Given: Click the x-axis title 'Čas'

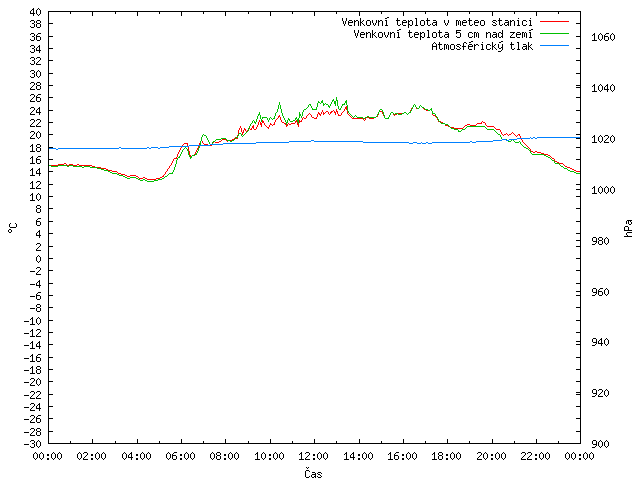Looking at the screenshot, I should [x=313, y=473].
